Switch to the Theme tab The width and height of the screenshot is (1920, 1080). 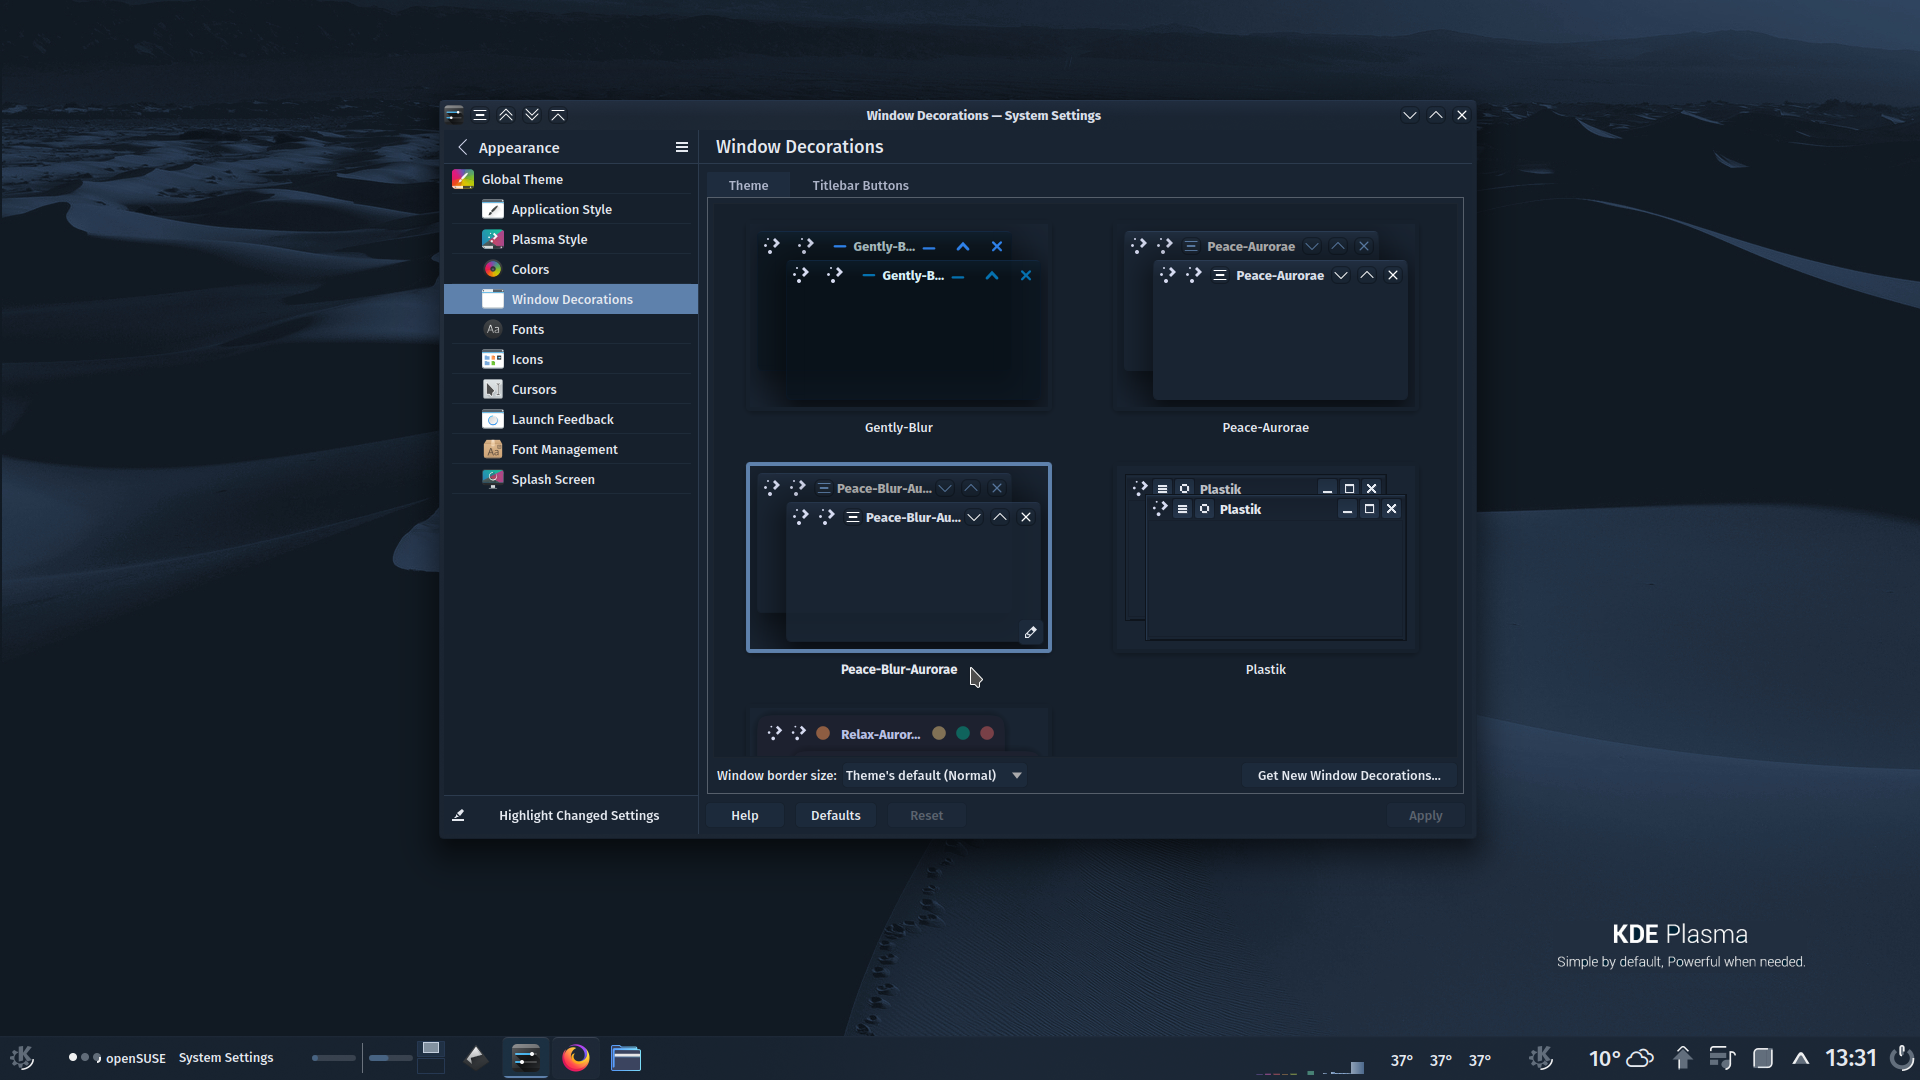point(748,185)
